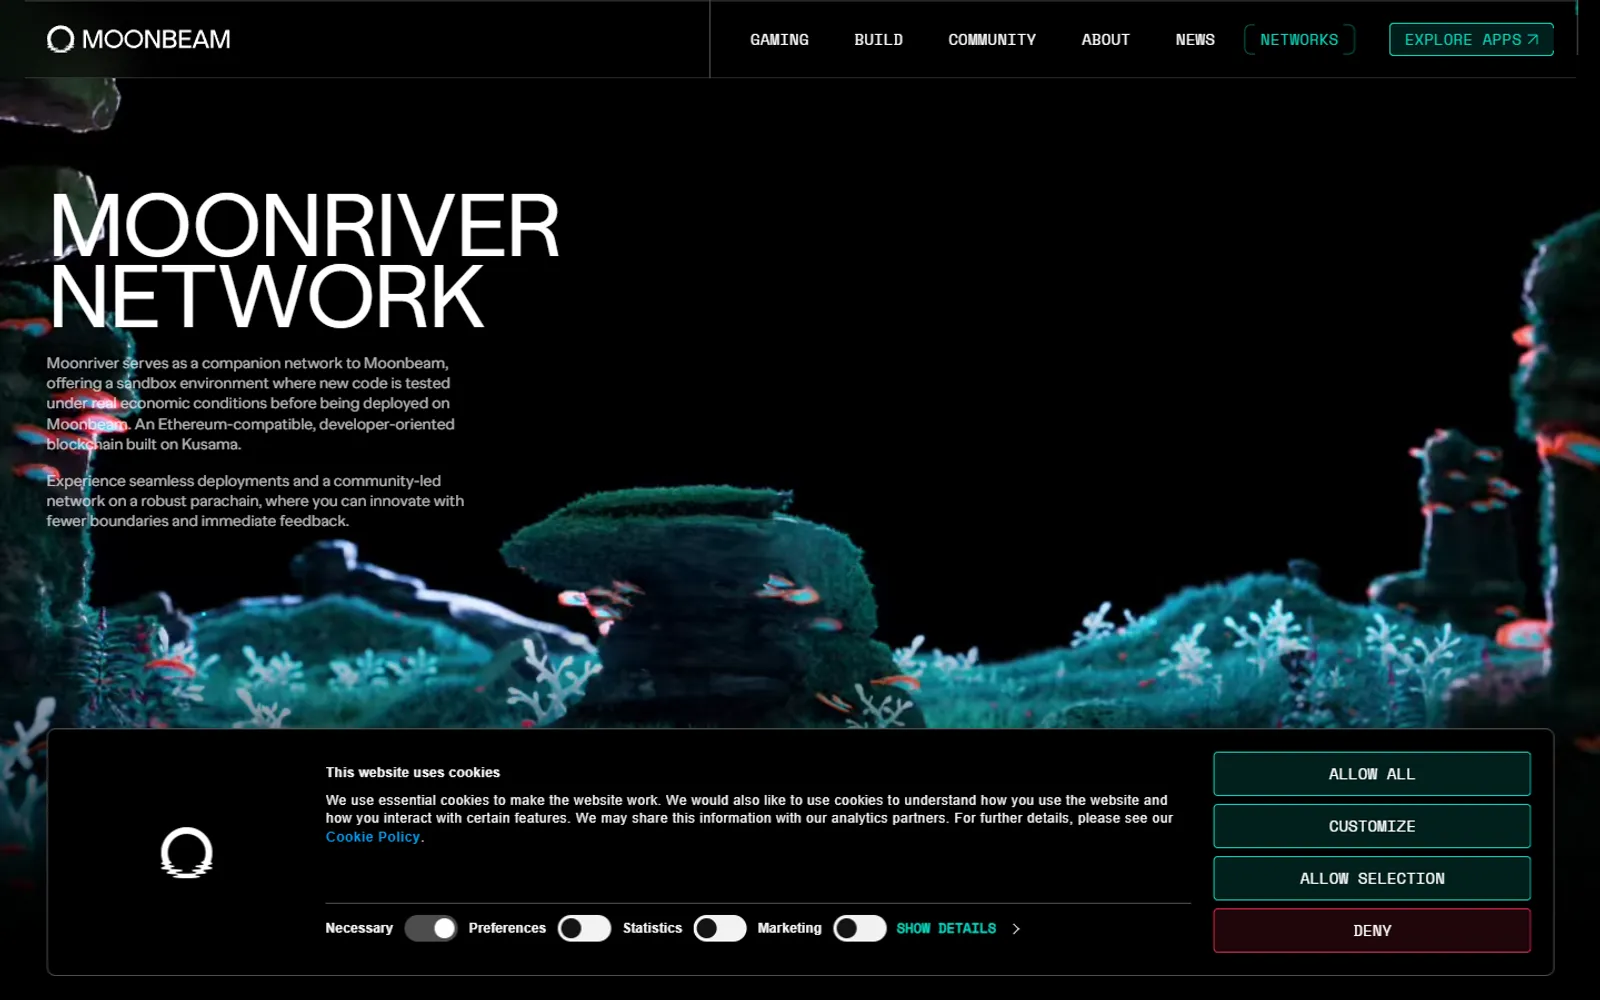Click the Allow All cookies button

[x=1372, y=774]
